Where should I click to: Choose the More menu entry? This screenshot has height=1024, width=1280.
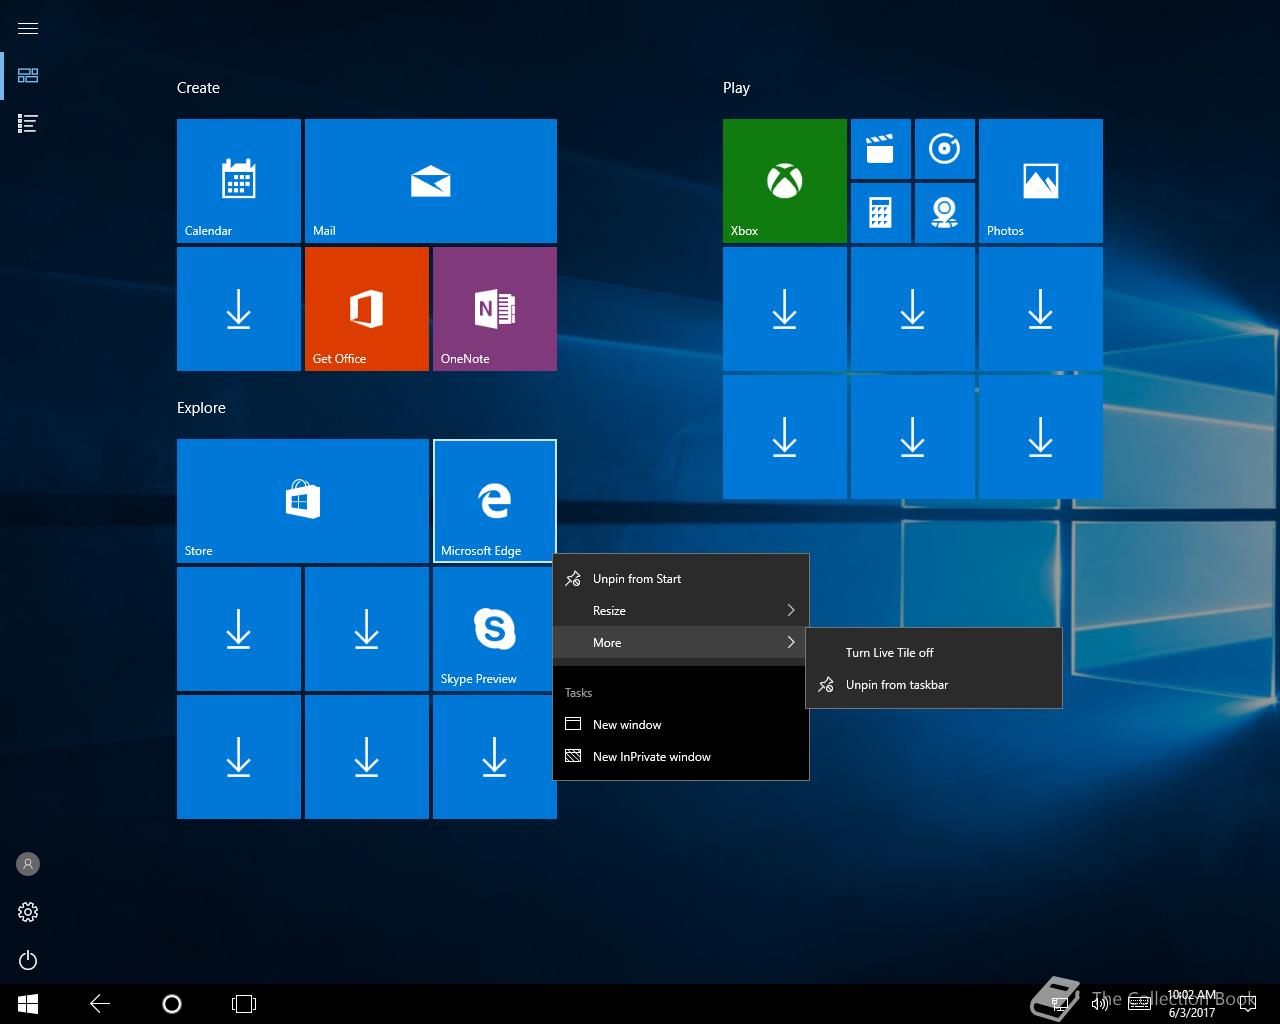tap(681, 643)
